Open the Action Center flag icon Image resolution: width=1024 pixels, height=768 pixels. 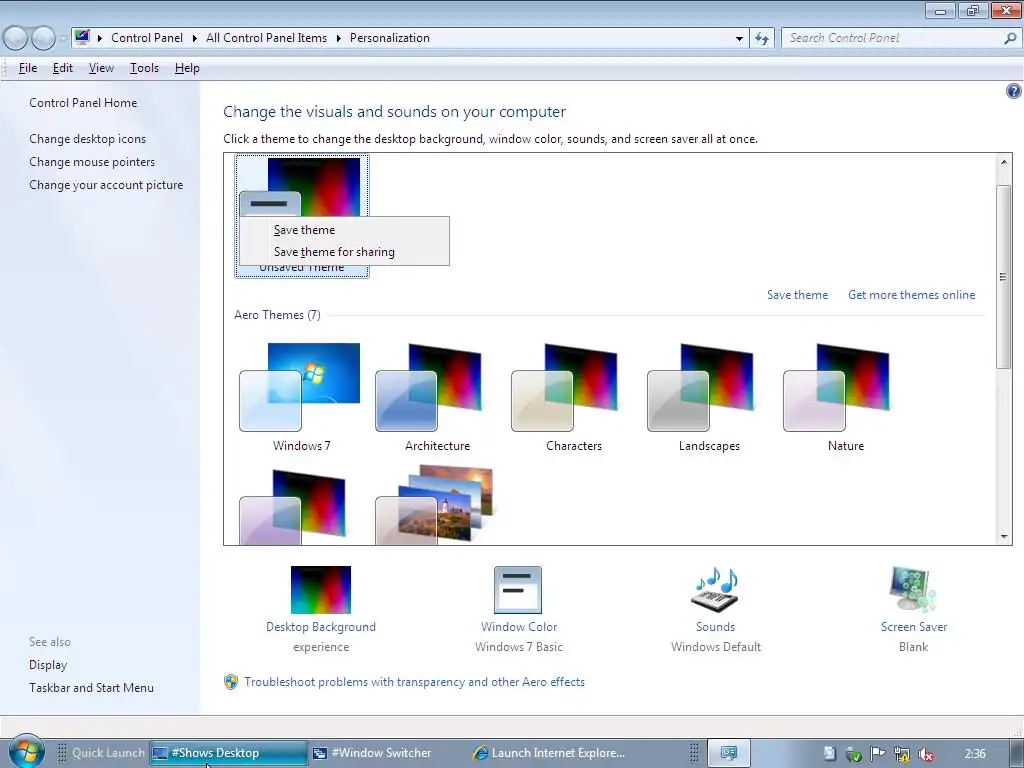(877, 754)
